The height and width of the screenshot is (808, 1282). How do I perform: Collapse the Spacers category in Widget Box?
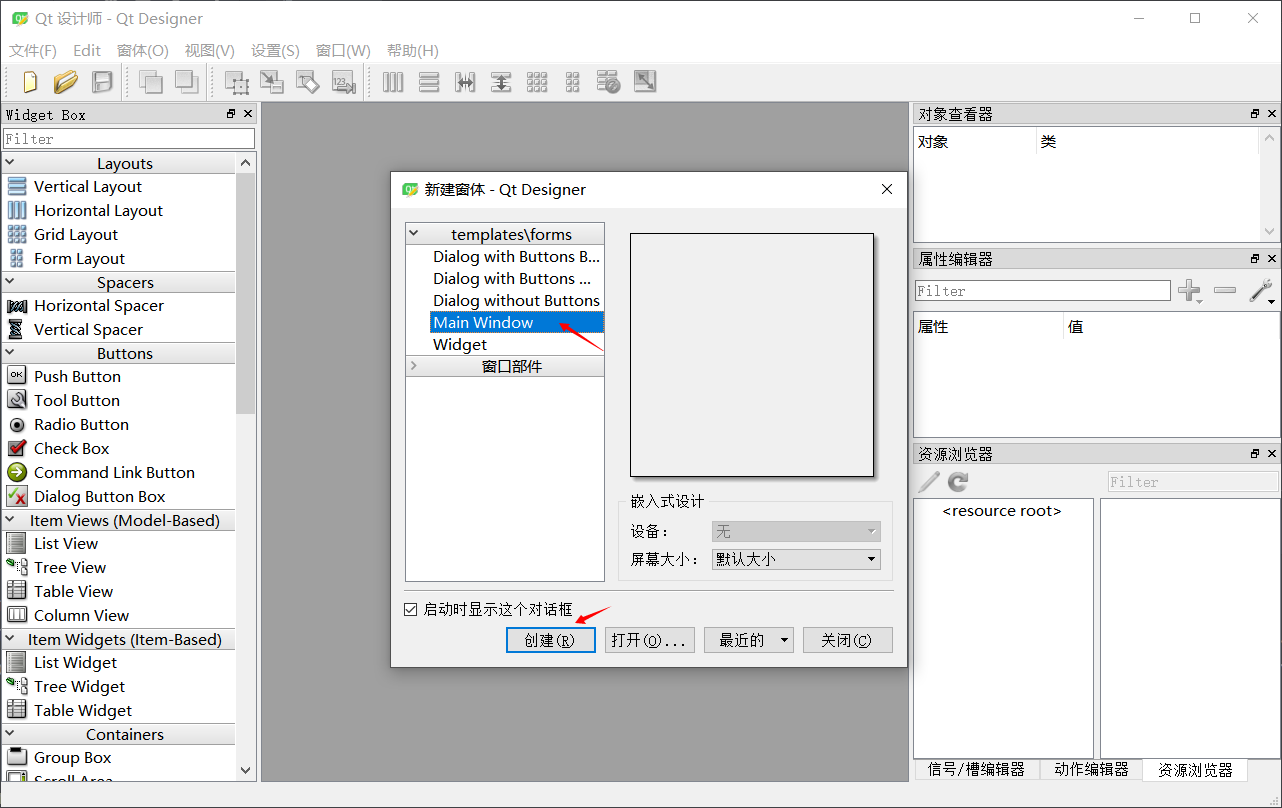pyautogui.click(x=10, y=282)
